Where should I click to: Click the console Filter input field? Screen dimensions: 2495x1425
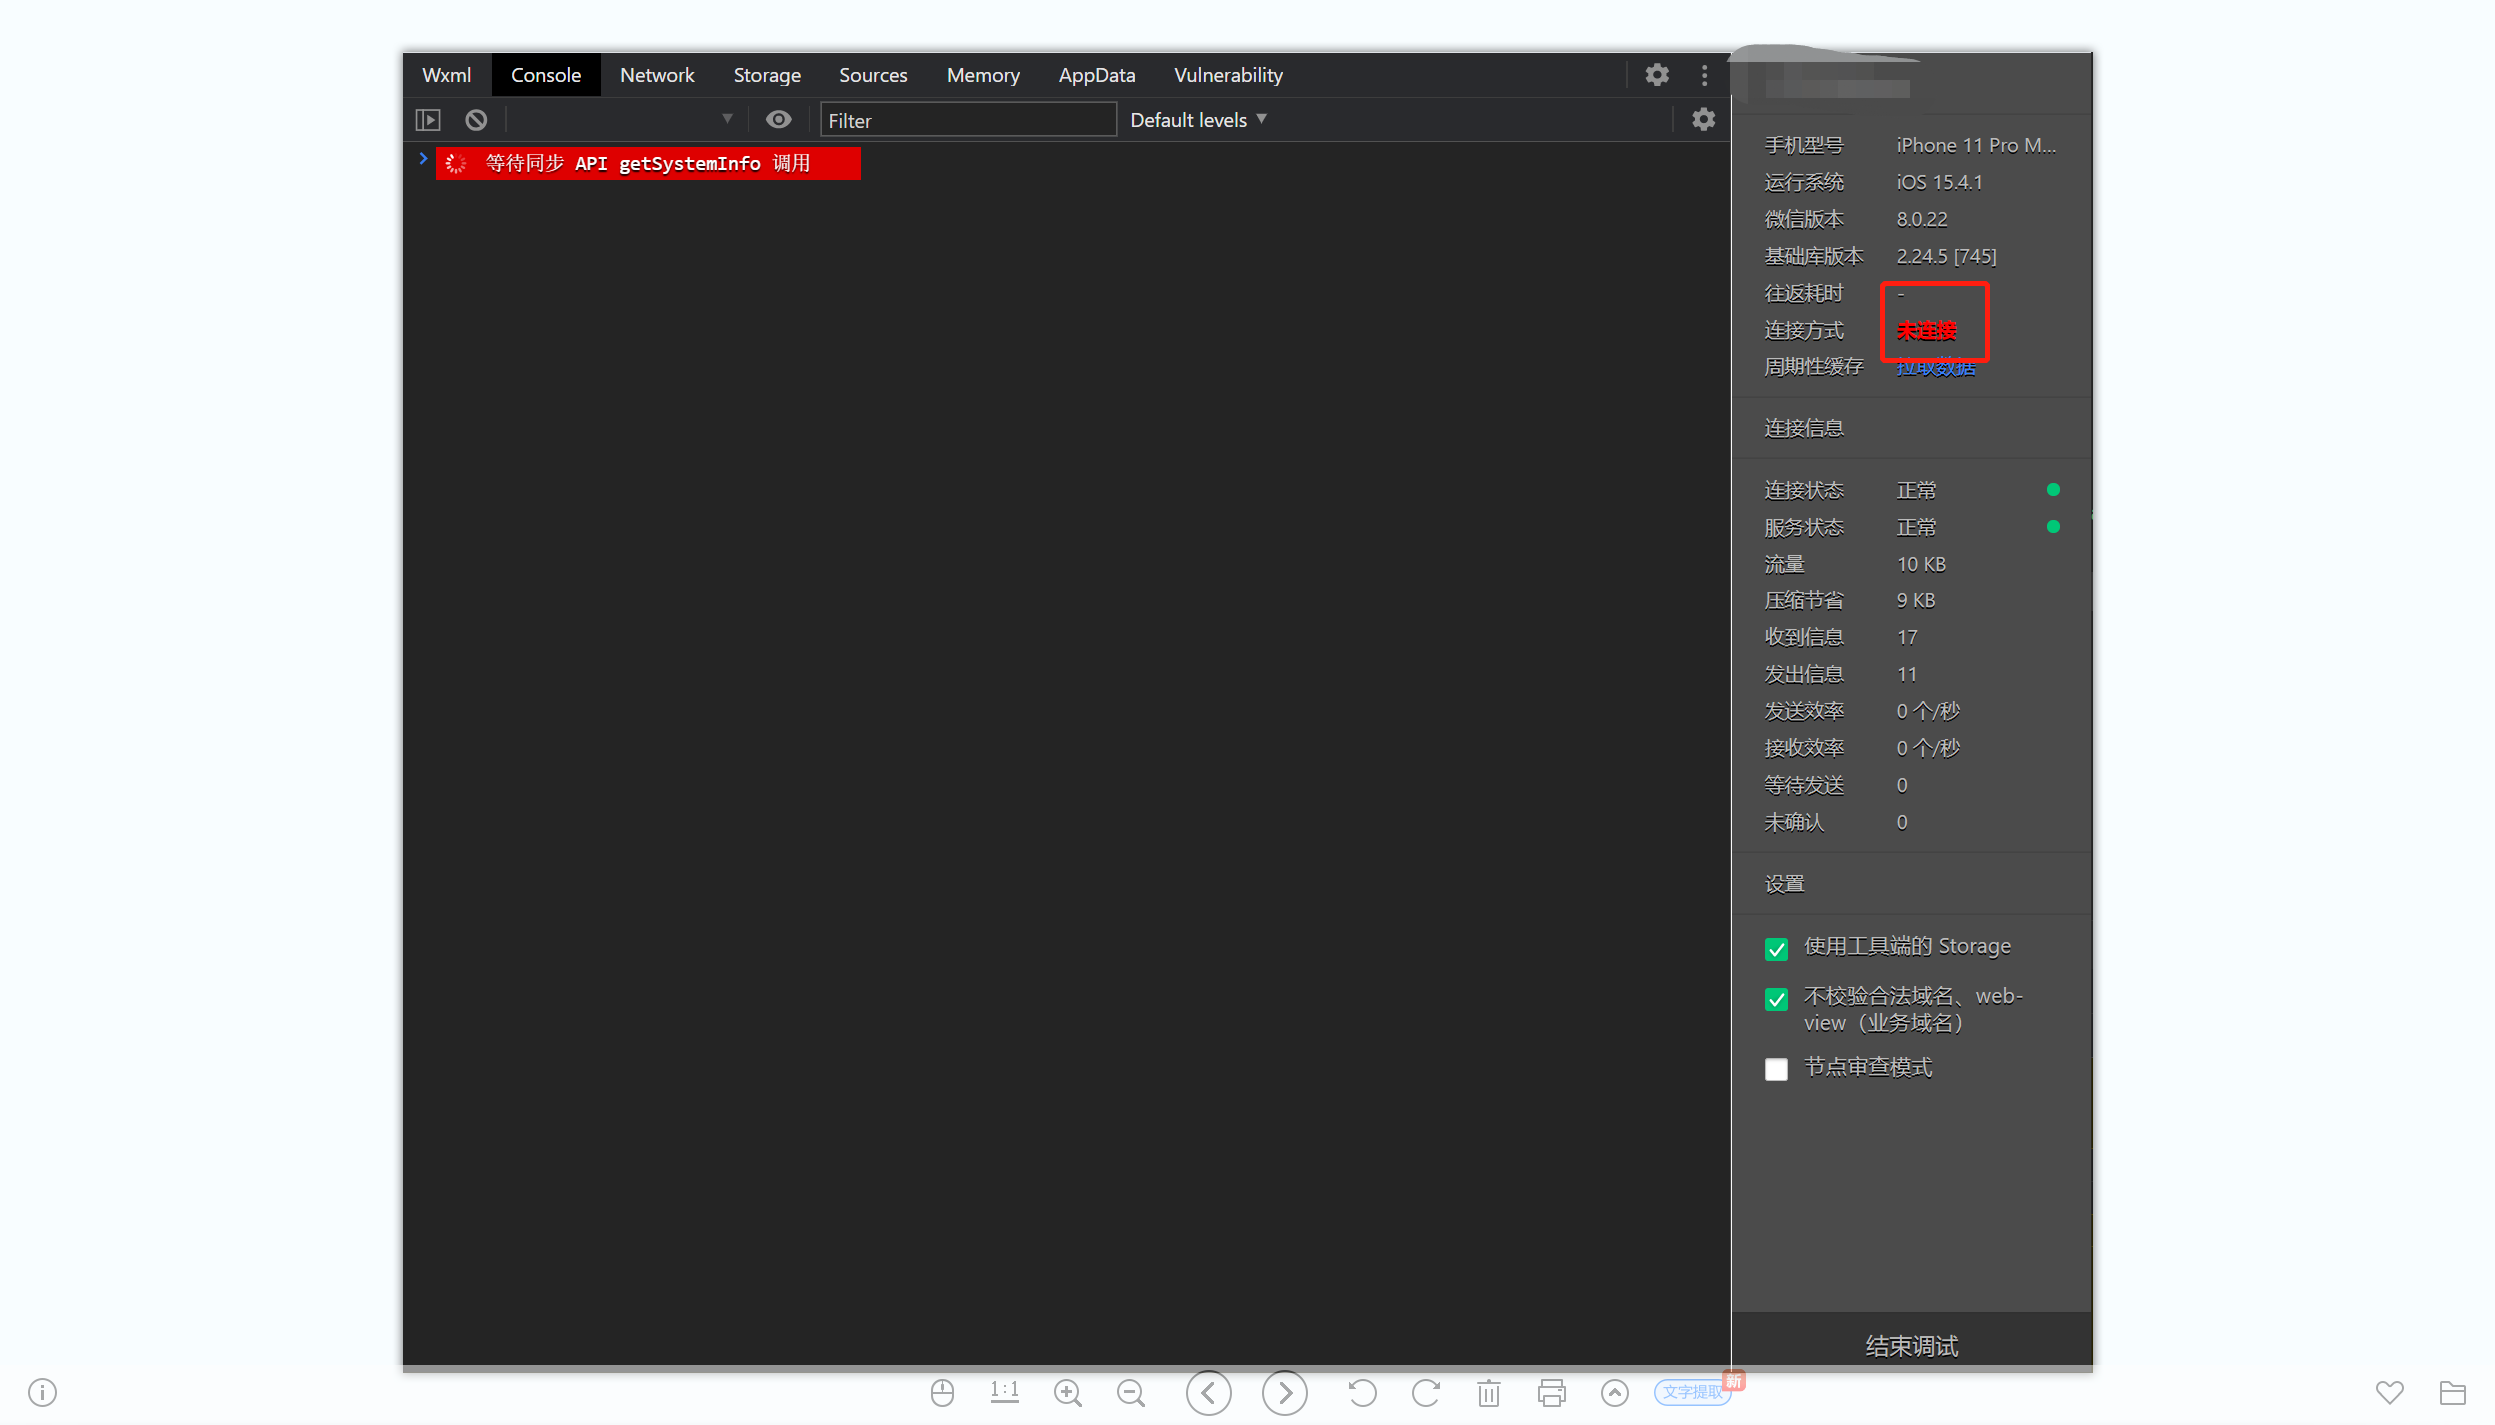pos(966,120)
